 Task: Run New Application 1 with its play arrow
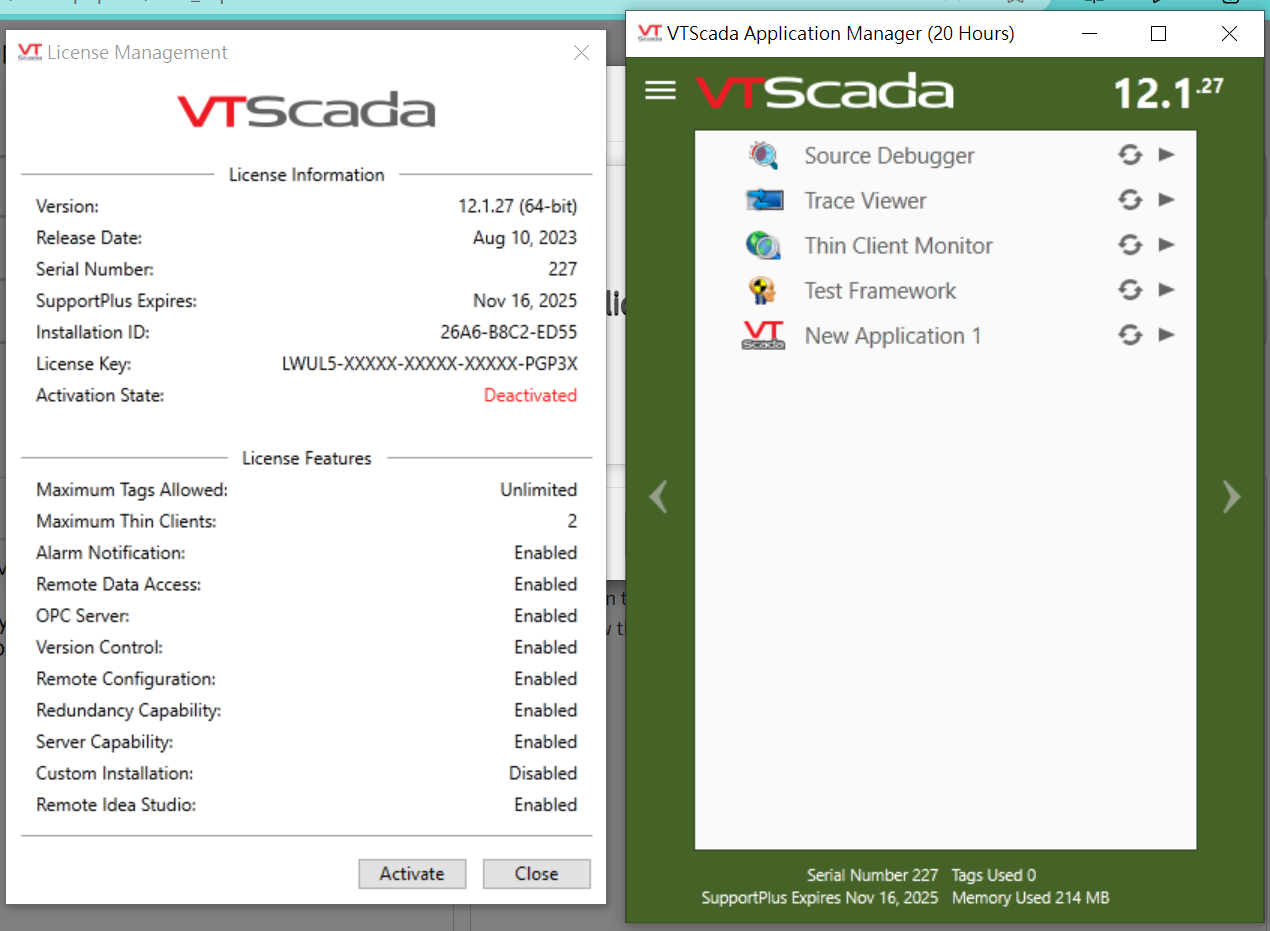coord(1166,334)
